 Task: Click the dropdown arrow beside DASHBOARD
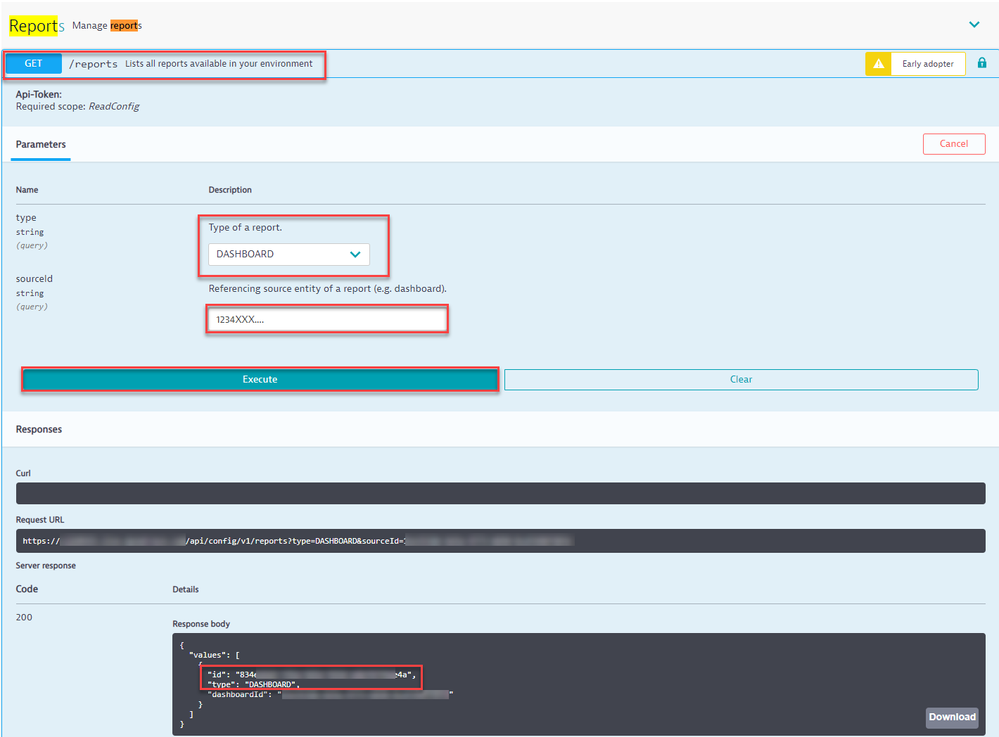tap(355, 254)
